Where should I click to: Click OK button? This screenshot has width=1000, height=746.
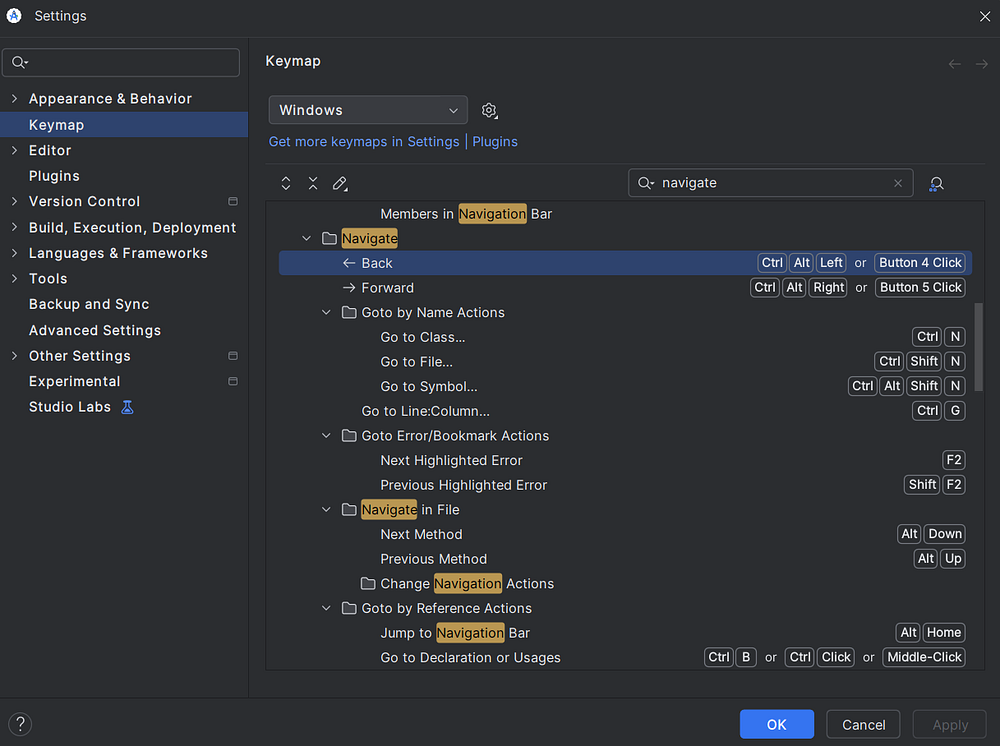pos(777,724)
